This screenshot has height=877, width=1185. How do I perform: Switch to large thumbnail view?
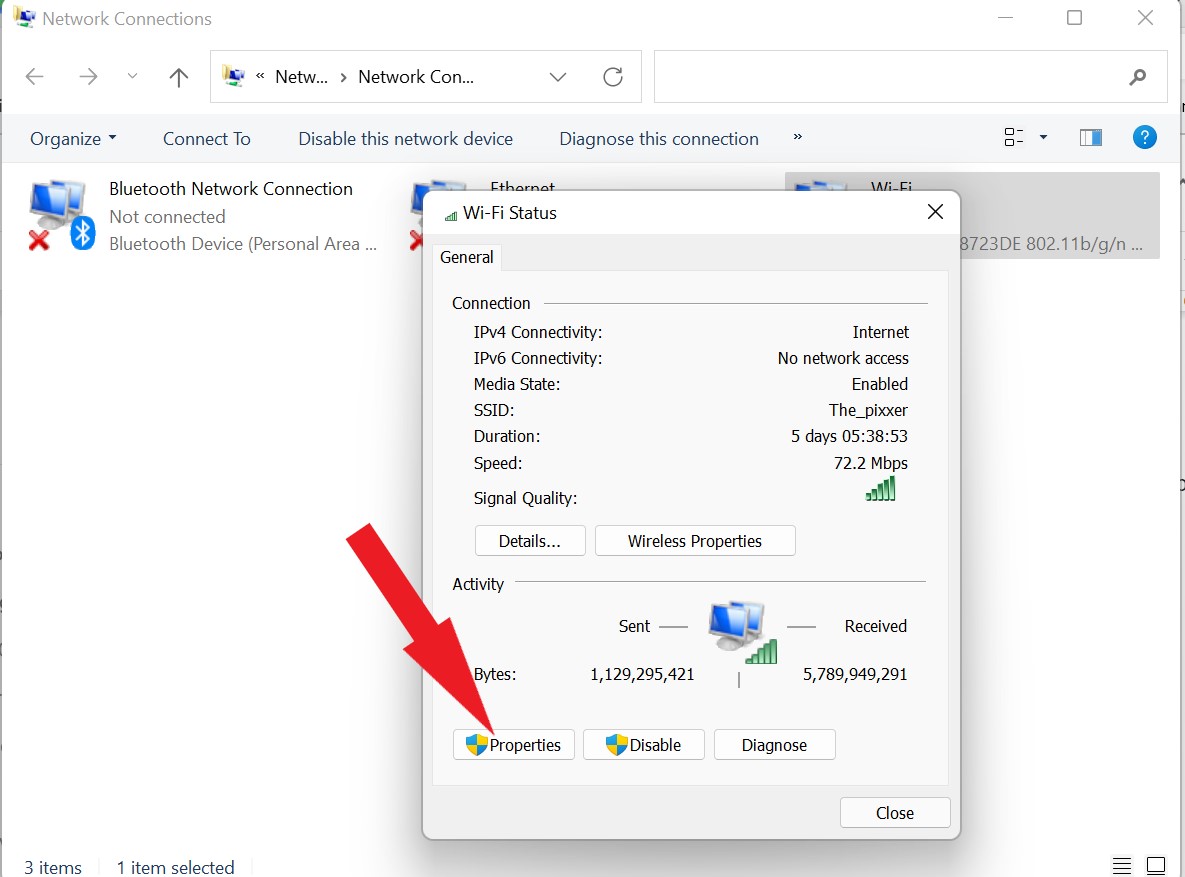(1155, 865)
